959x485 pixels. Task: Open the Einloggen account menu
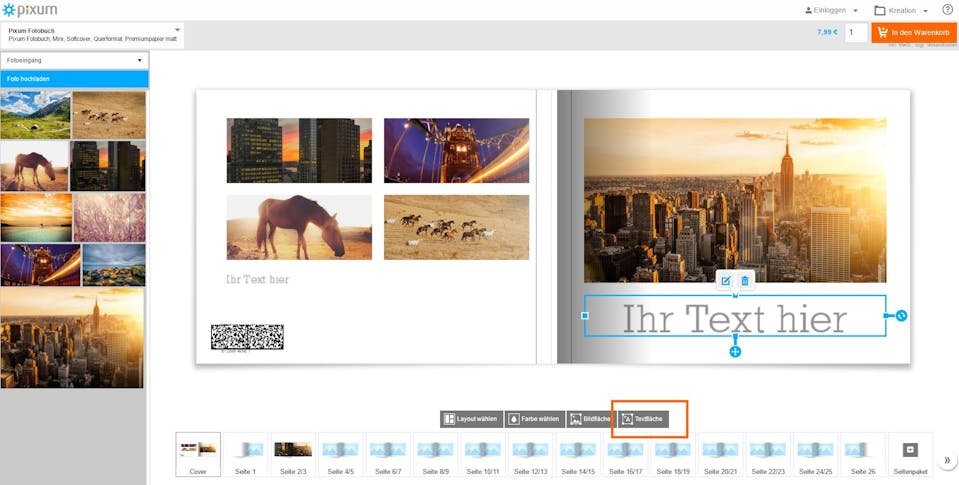click(x=831, y=10)
